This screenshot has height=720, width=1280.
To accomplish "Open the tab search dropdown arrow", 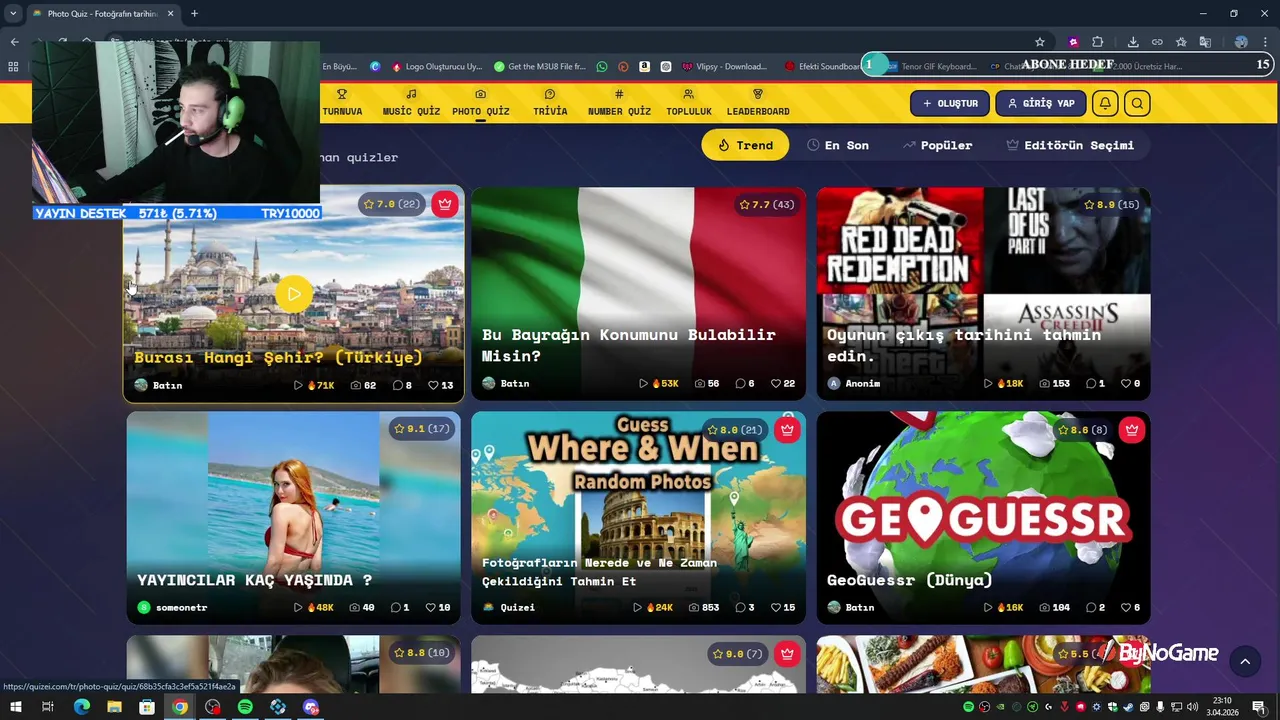I will 13,14.
